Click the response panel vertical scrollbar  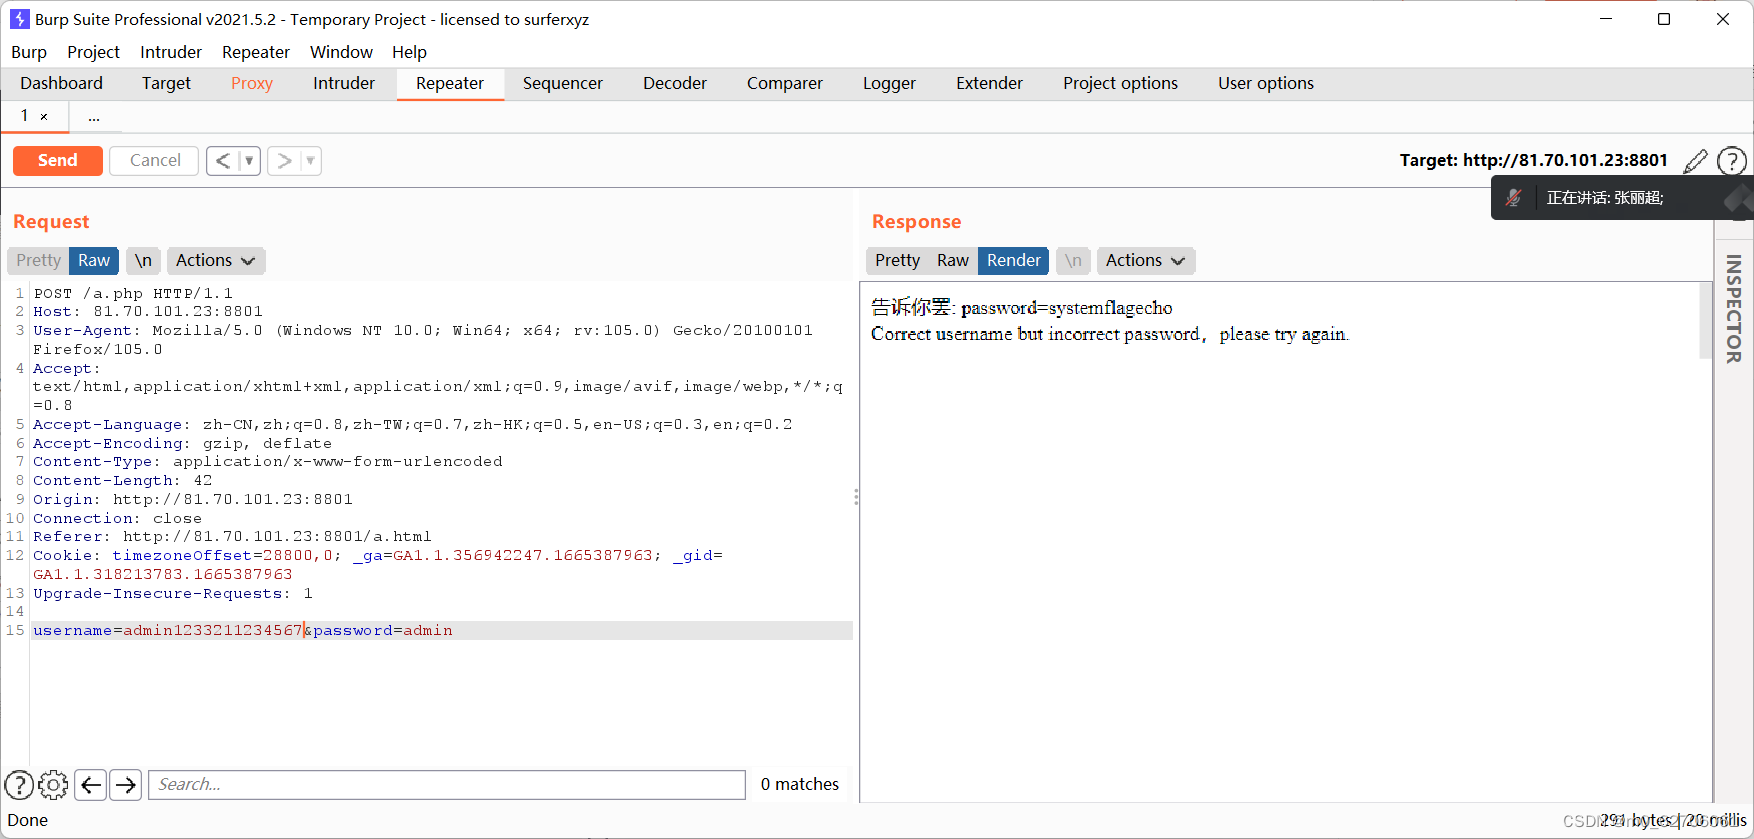[1706, 320]
